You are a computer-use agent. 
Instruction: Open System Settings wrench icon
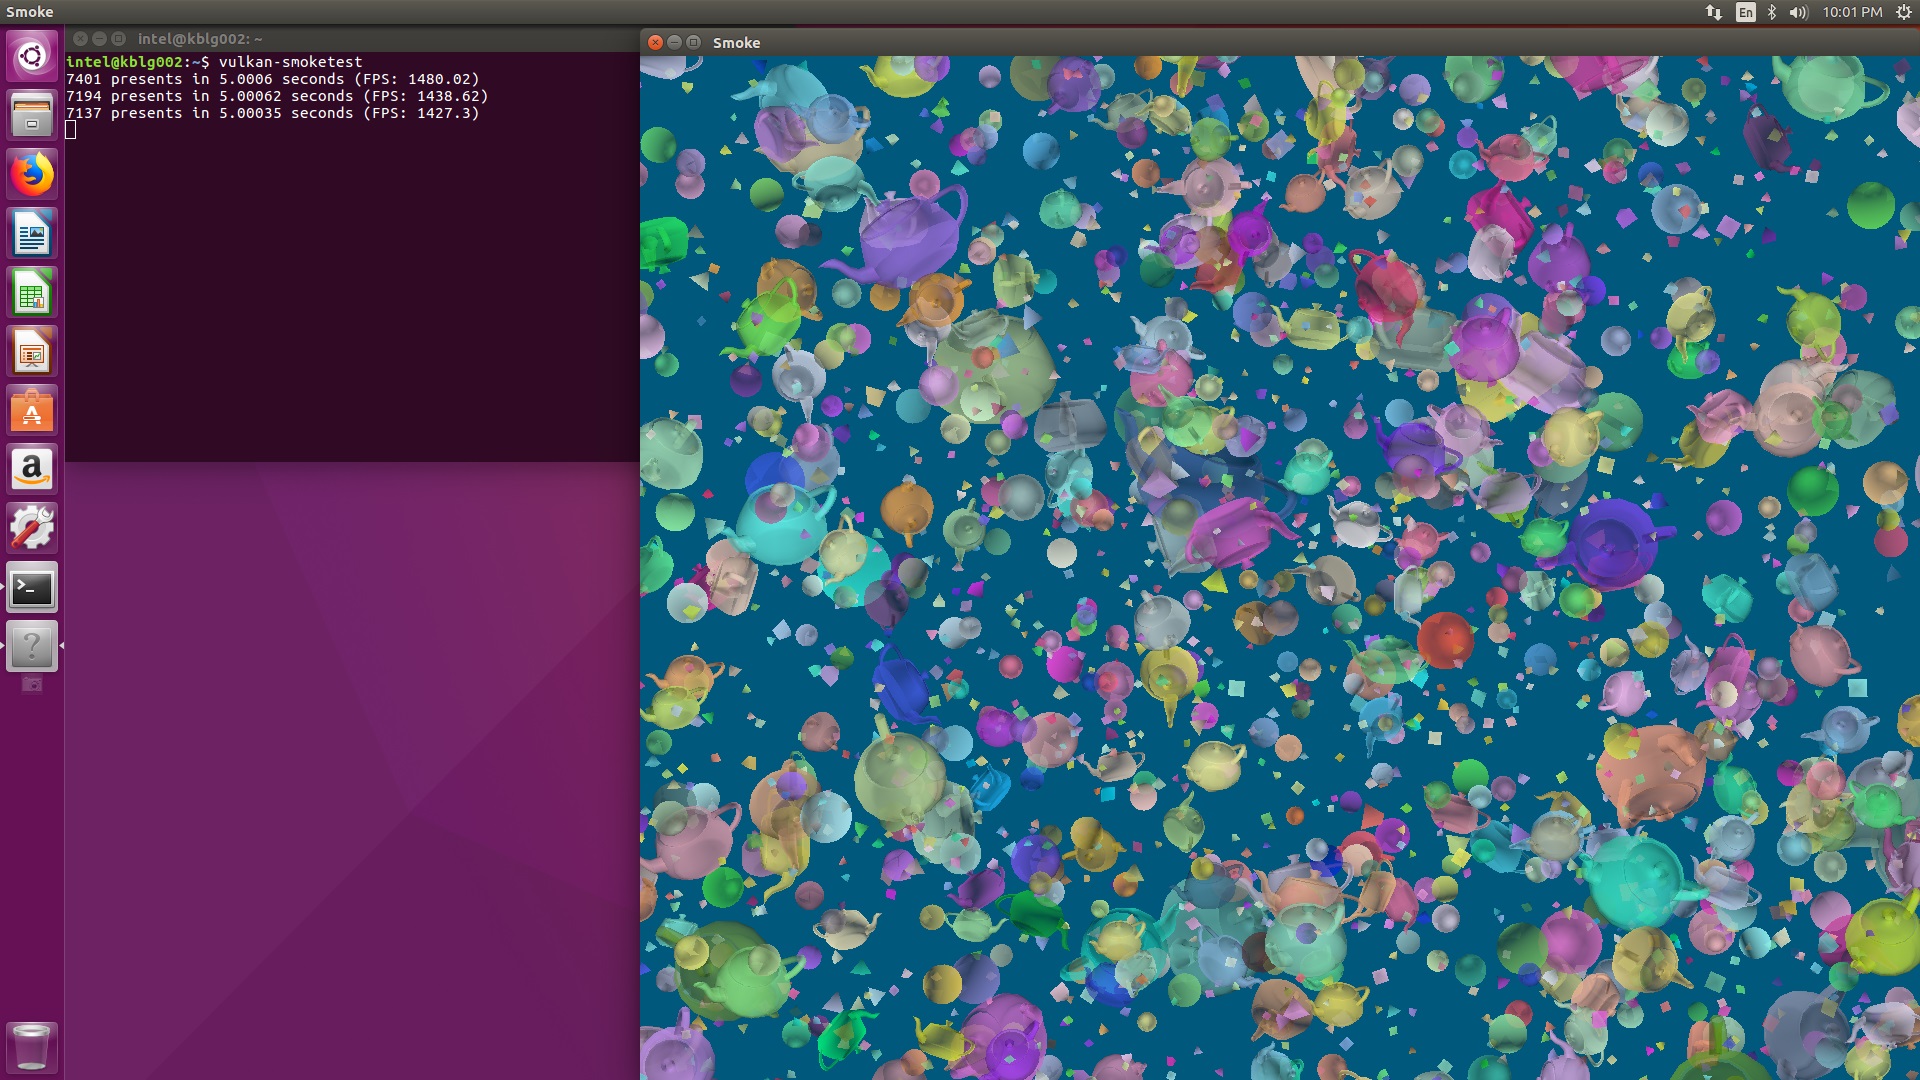pyautogui.click(x=32, y=529)
